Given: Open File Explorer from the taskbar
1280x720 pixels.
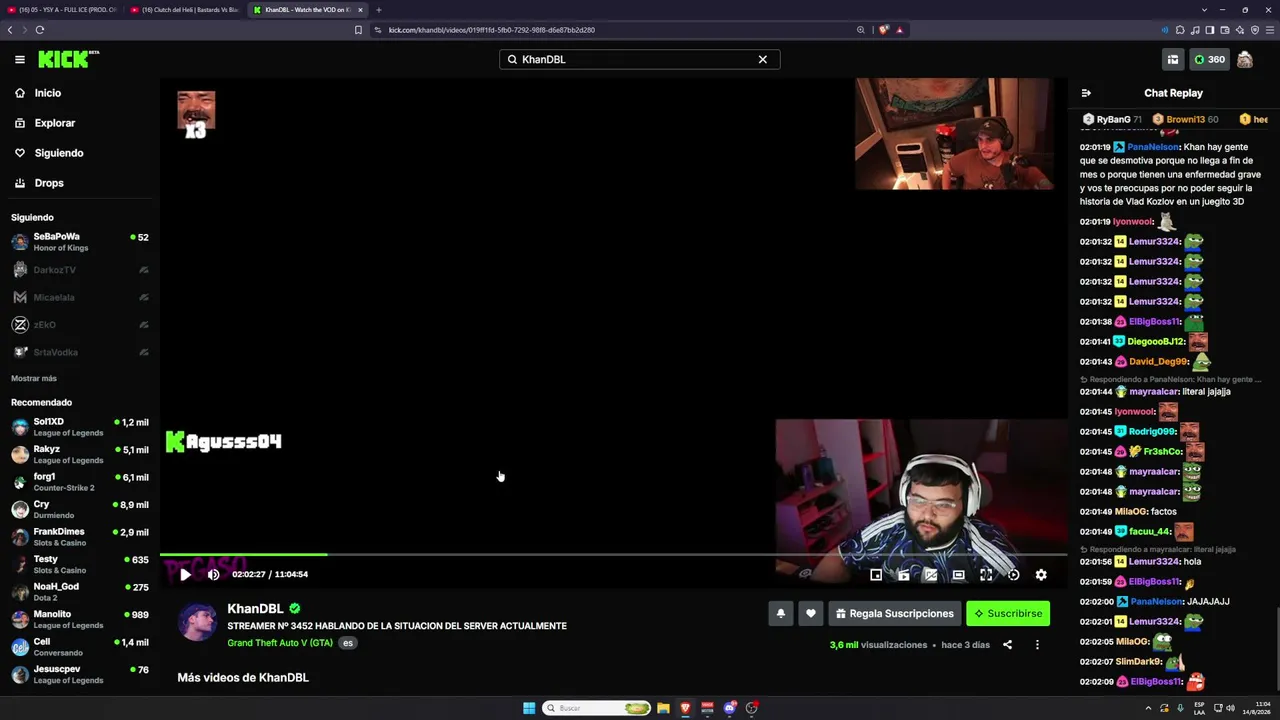Looking at the screenshot, I should click(x=663, y=708).
